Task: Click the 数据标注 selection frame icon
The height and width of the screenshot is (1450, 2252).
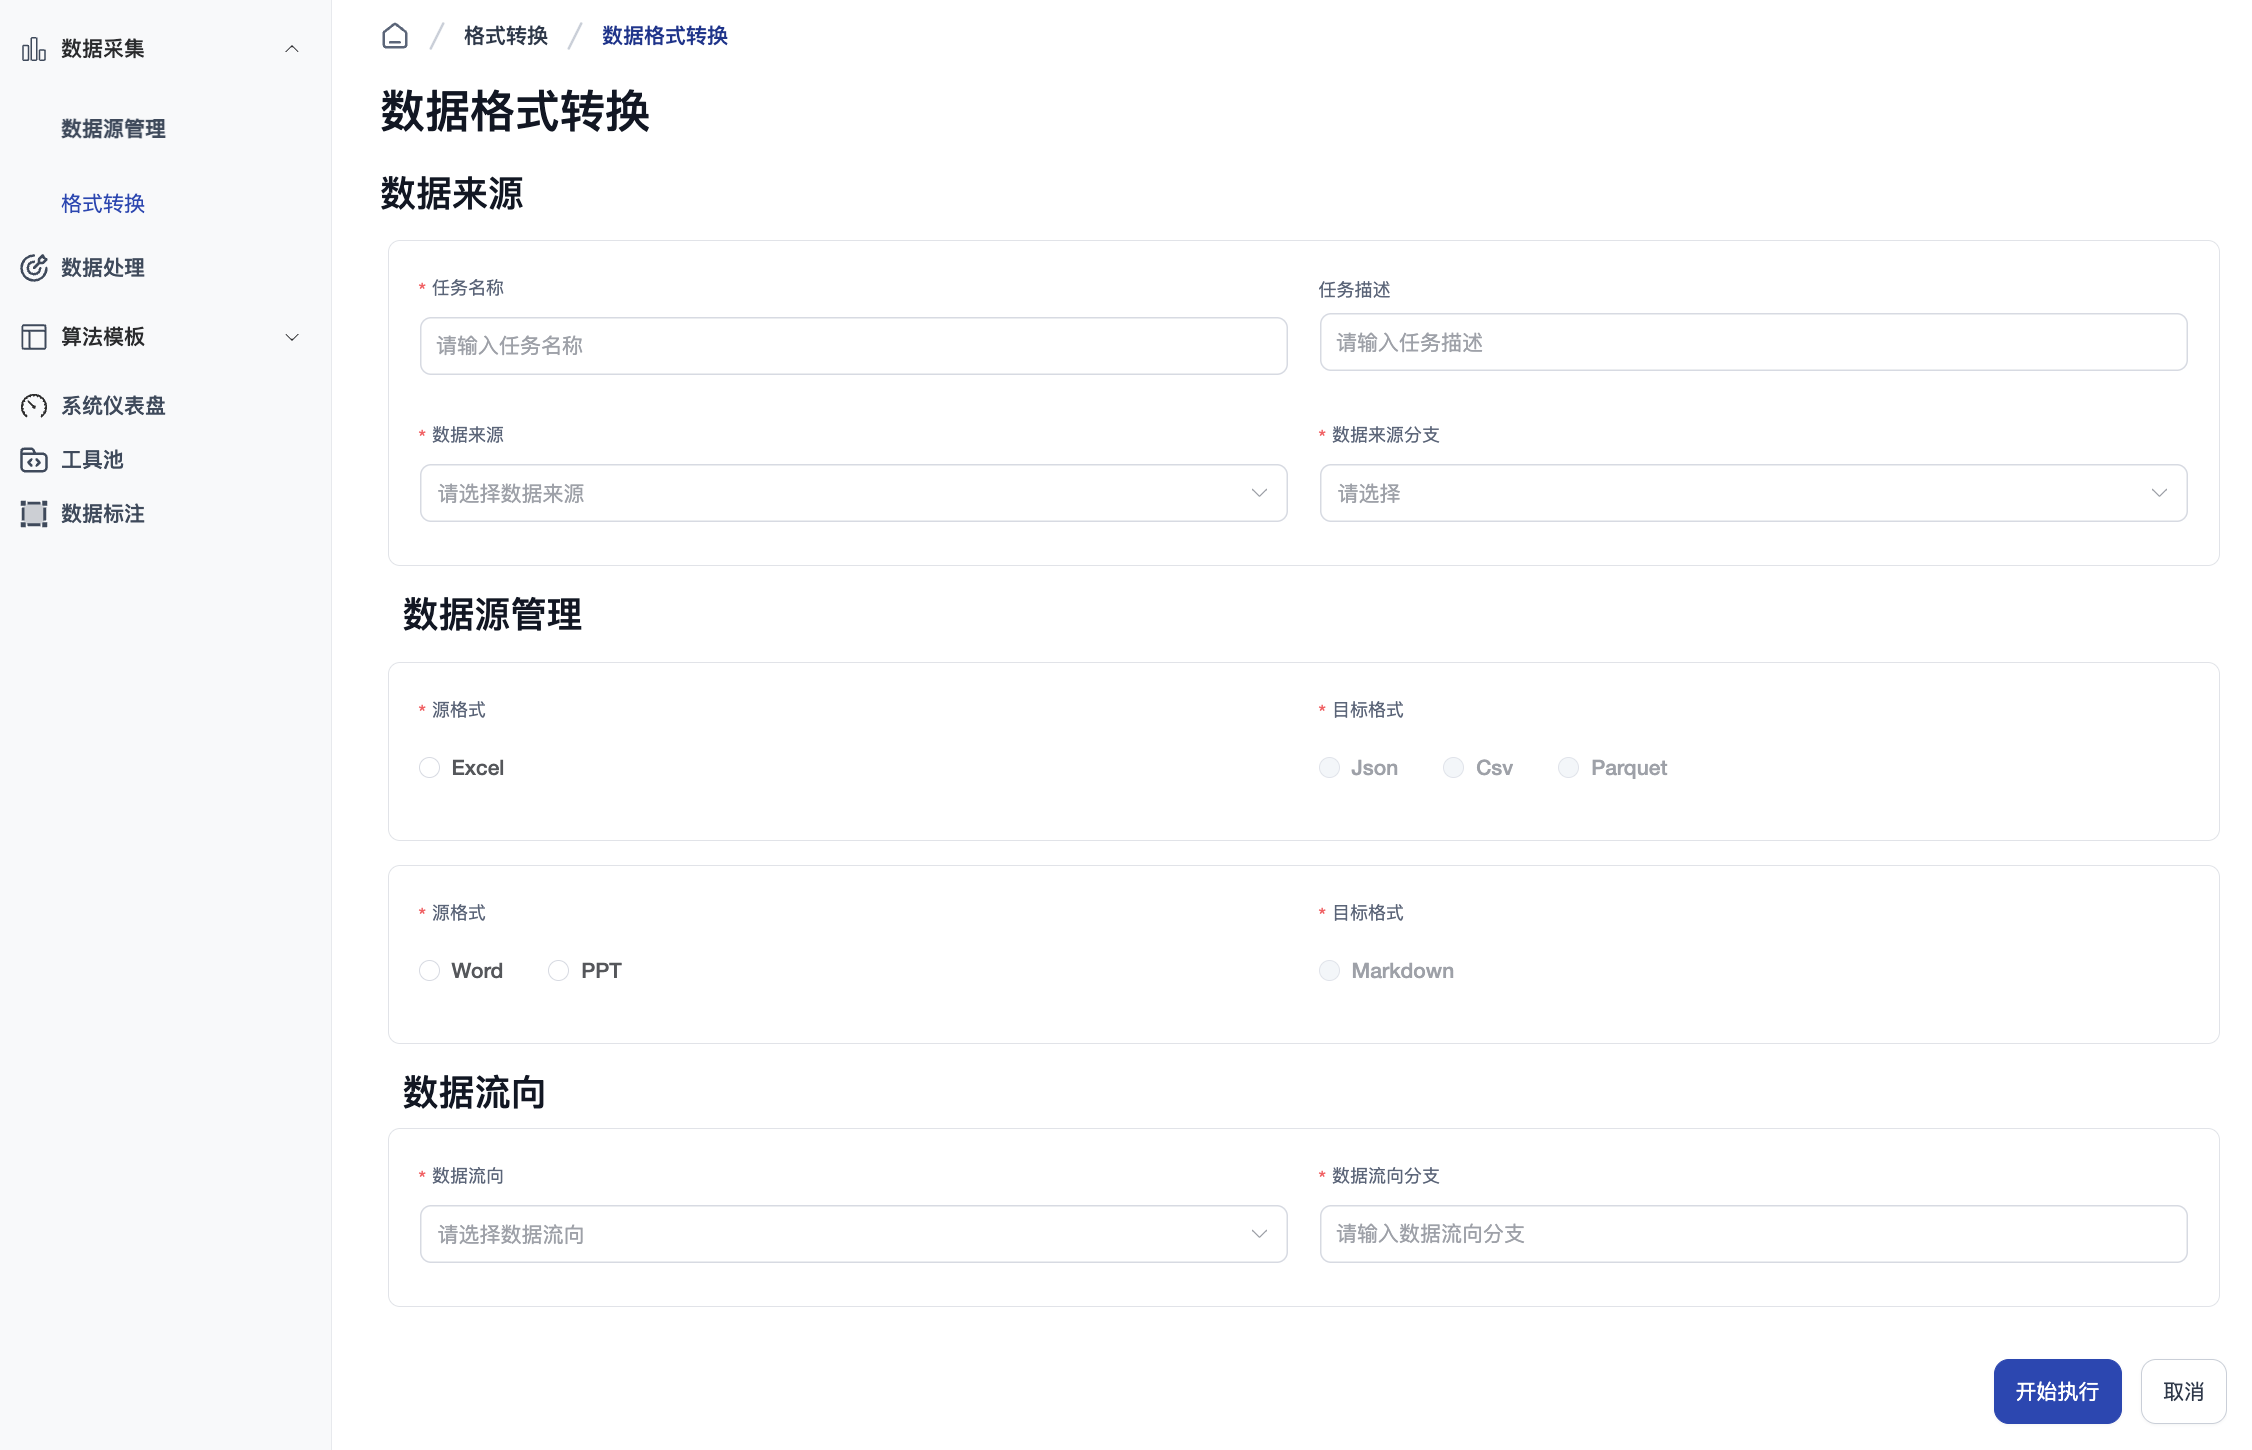Action: tap(34, 514)
